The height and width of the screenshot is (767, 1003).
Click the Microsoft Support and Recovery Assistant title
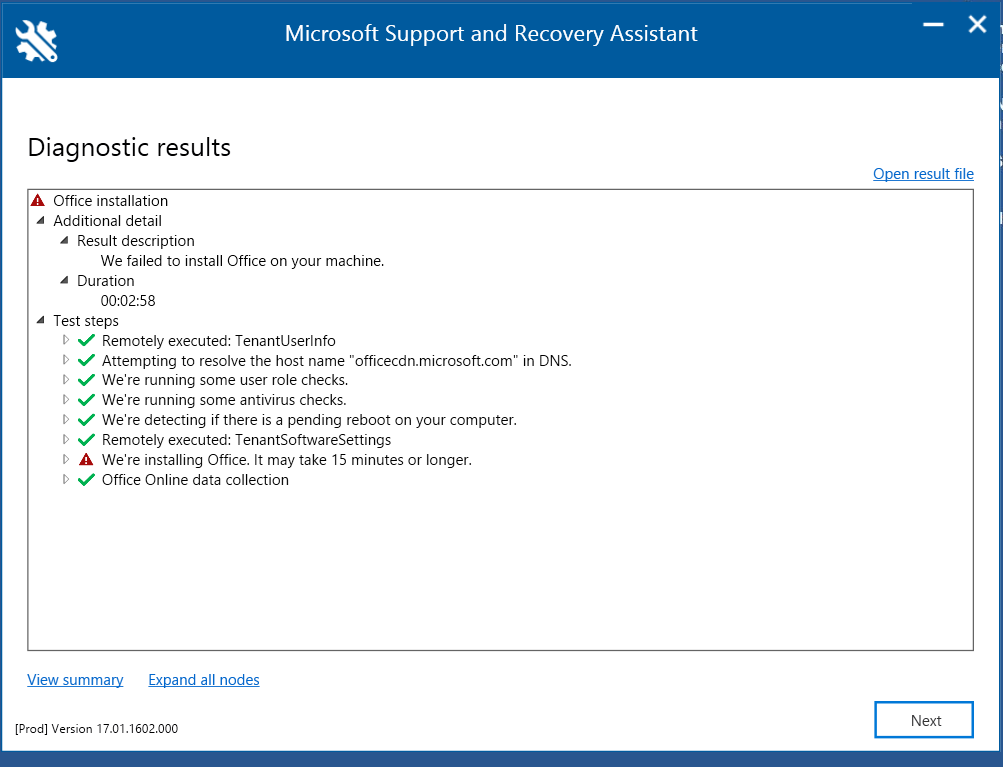[491, 34]
